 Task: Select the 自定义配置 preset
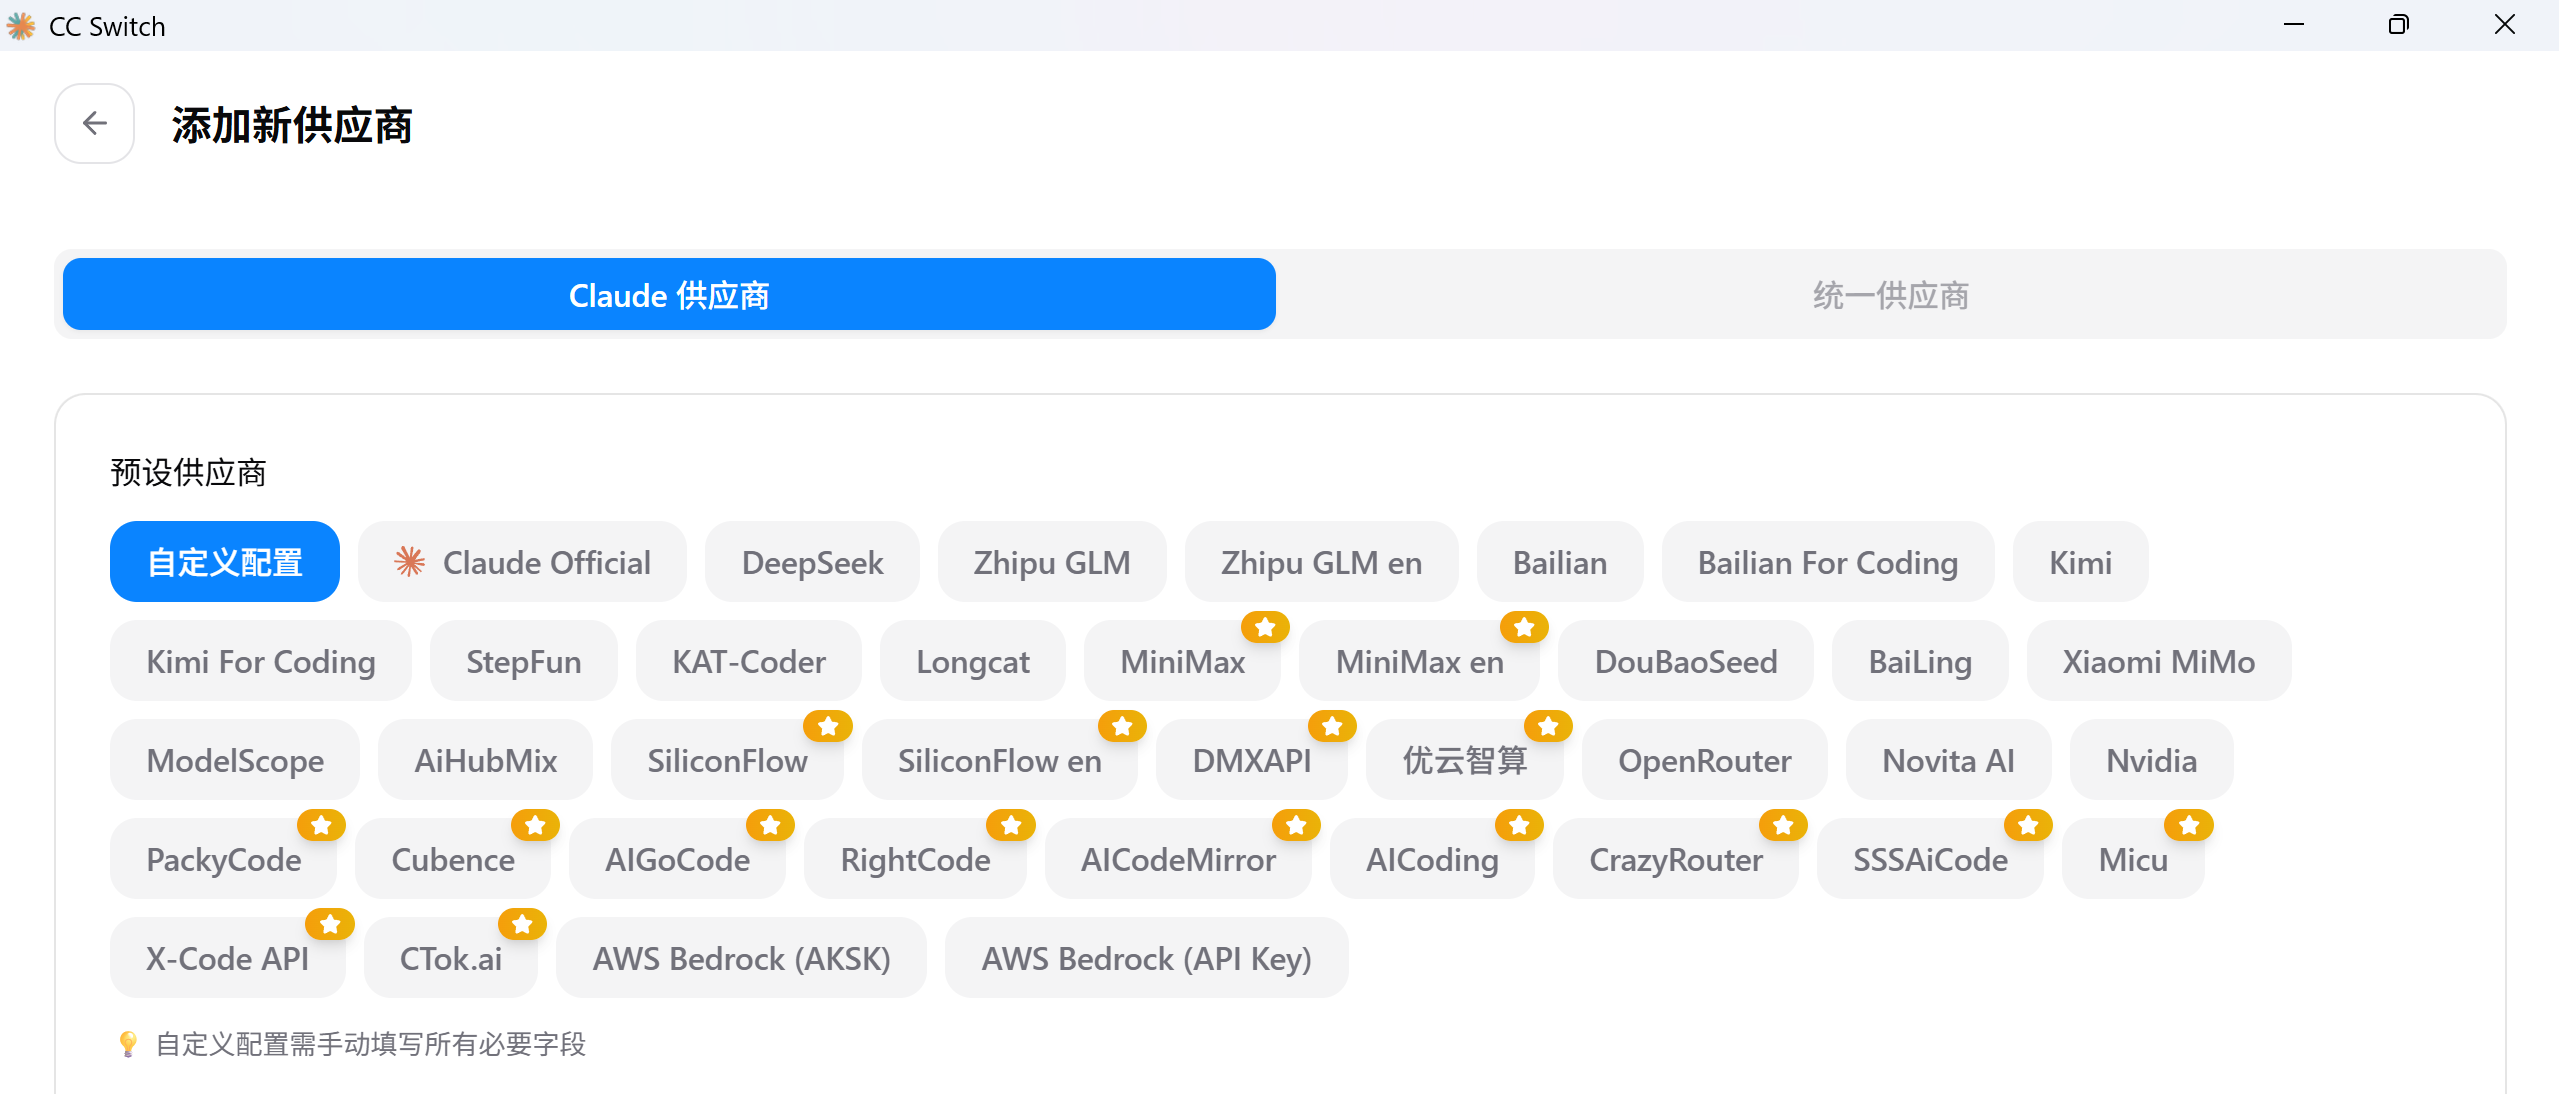[225, 562]
